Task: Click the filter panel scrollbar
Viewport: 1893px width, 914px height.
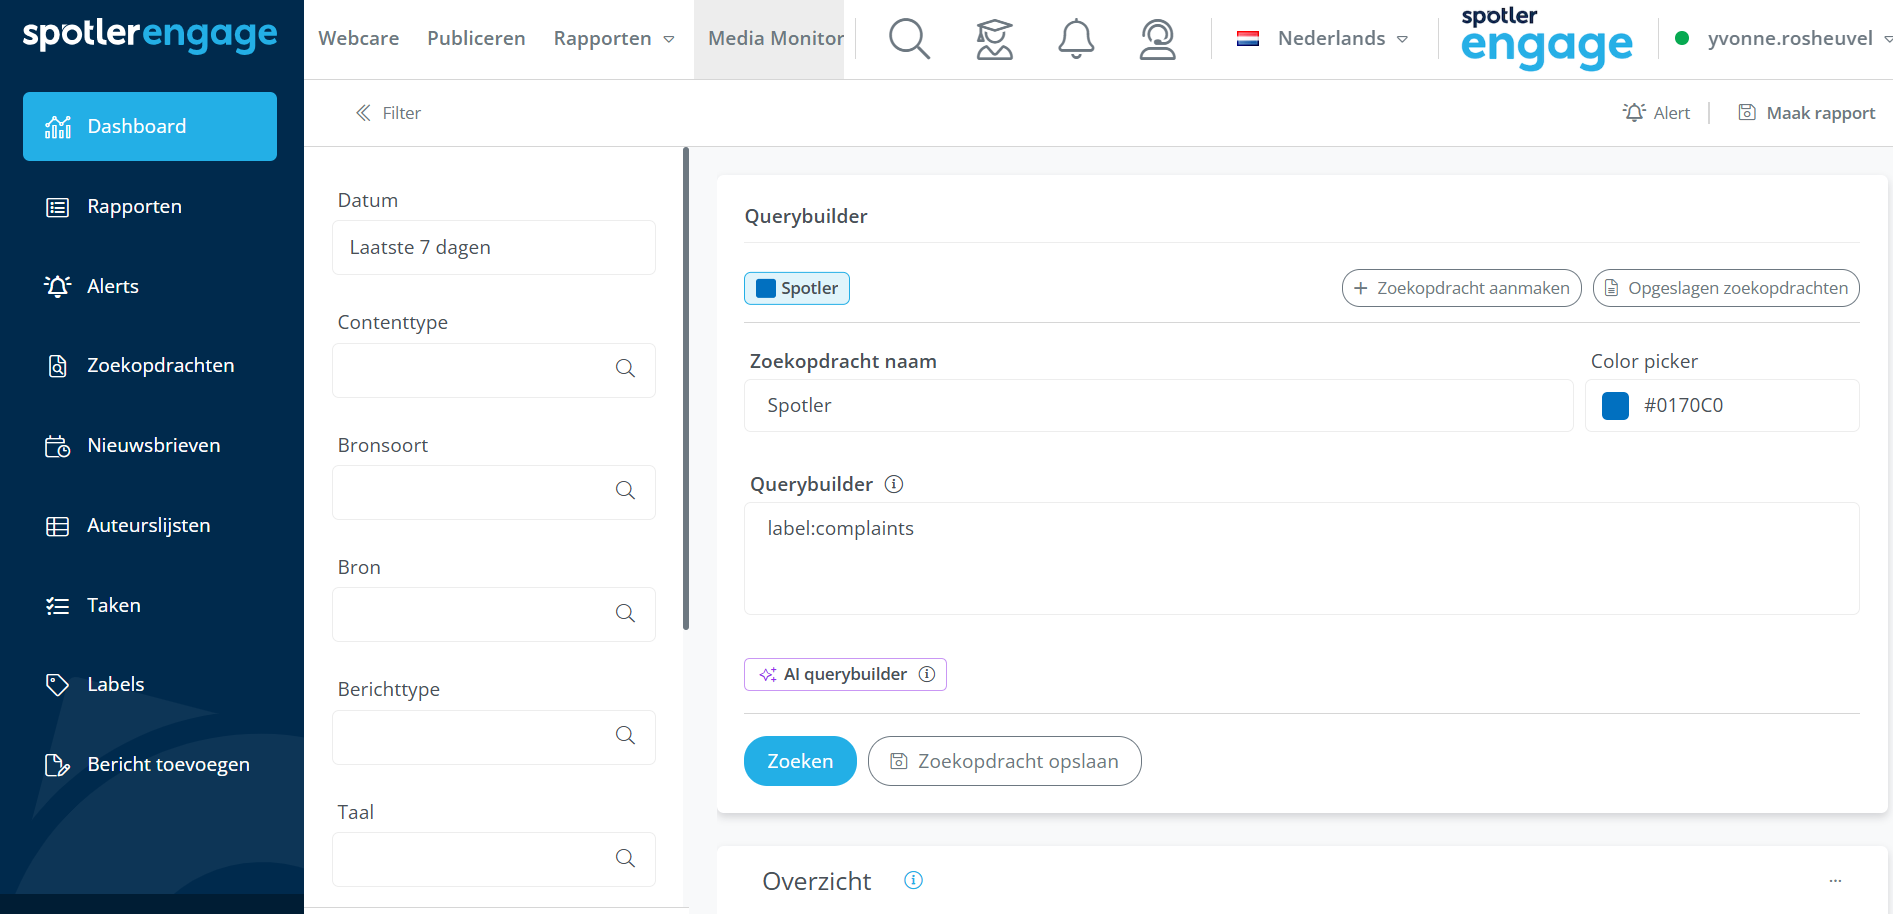Action: (686, 388)
